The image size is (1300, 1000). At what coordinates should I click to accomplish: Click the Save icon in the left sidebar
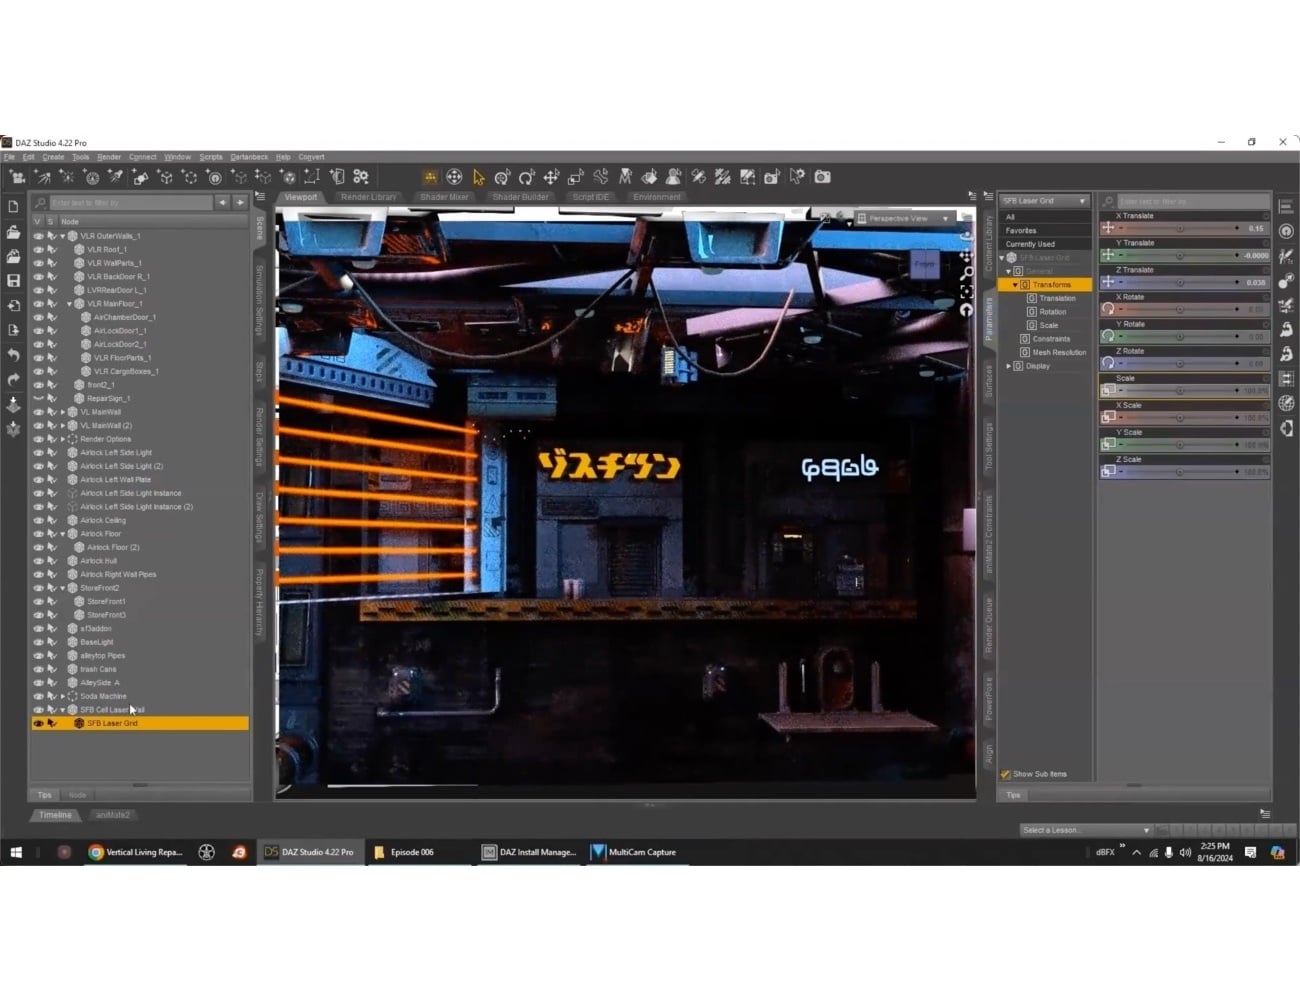point(13,281)
